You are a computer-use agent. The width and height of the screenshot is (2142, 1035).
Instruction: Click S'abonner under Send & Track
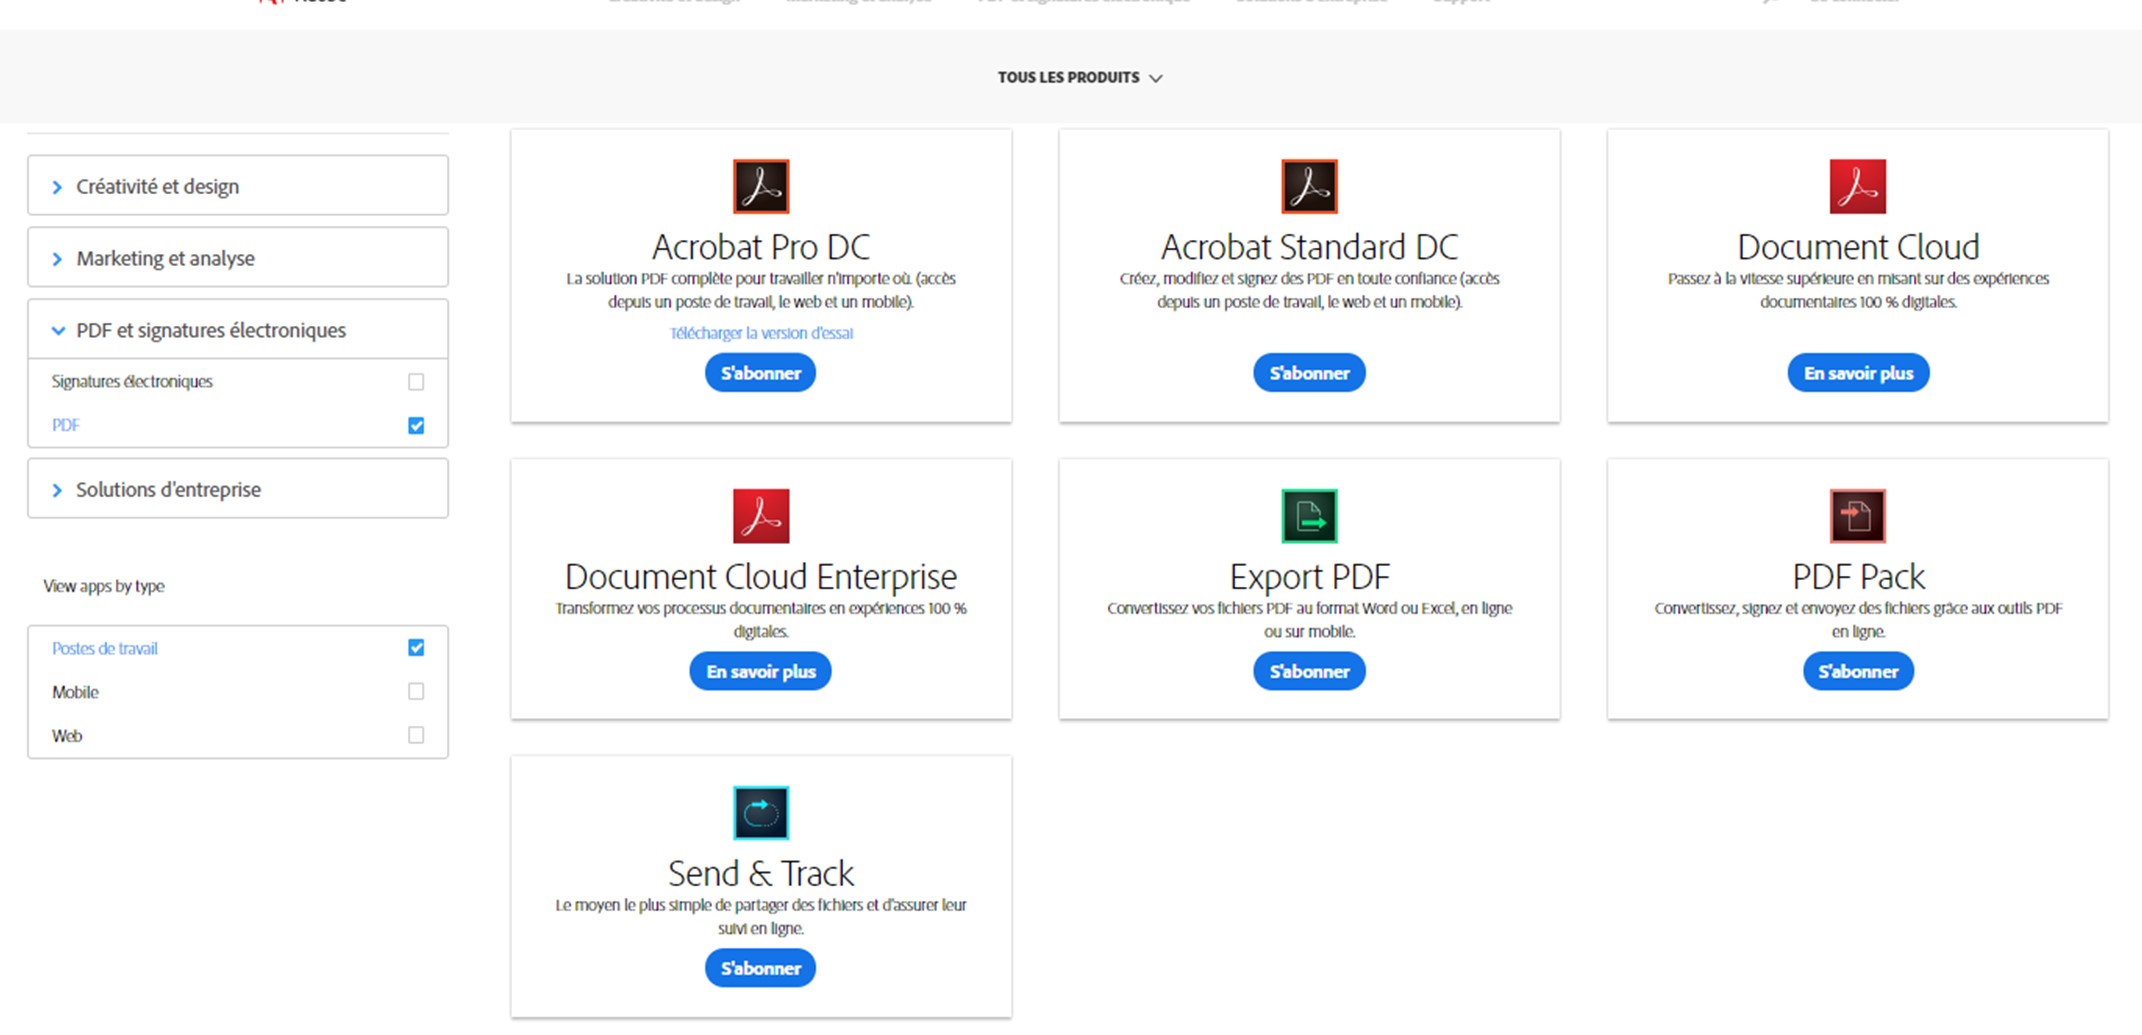click(x=760, y=968)
